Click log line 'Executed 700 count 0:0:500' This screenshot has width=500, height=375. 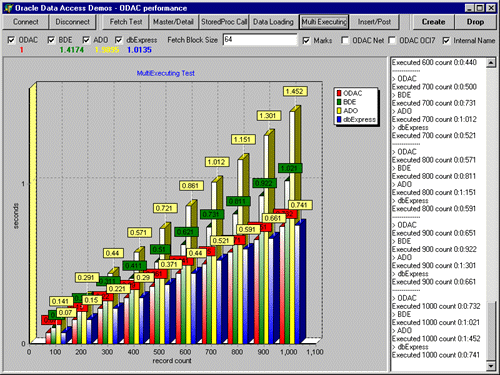click(x=434, y=87)
